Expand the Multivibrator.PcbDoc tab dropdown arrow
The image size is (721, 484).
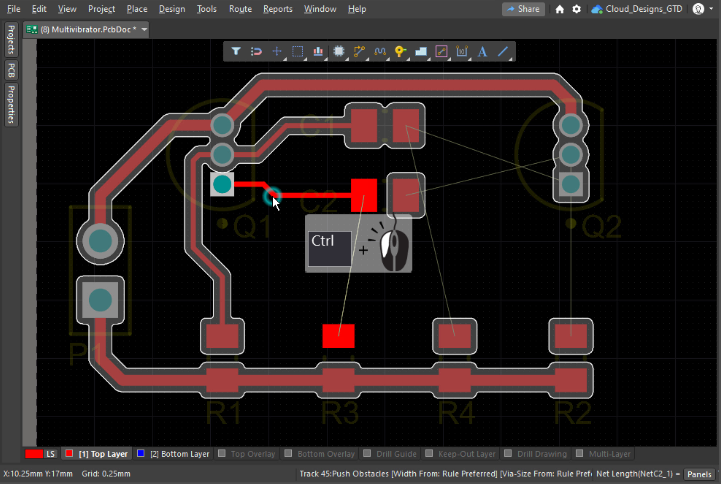(145, 30)
